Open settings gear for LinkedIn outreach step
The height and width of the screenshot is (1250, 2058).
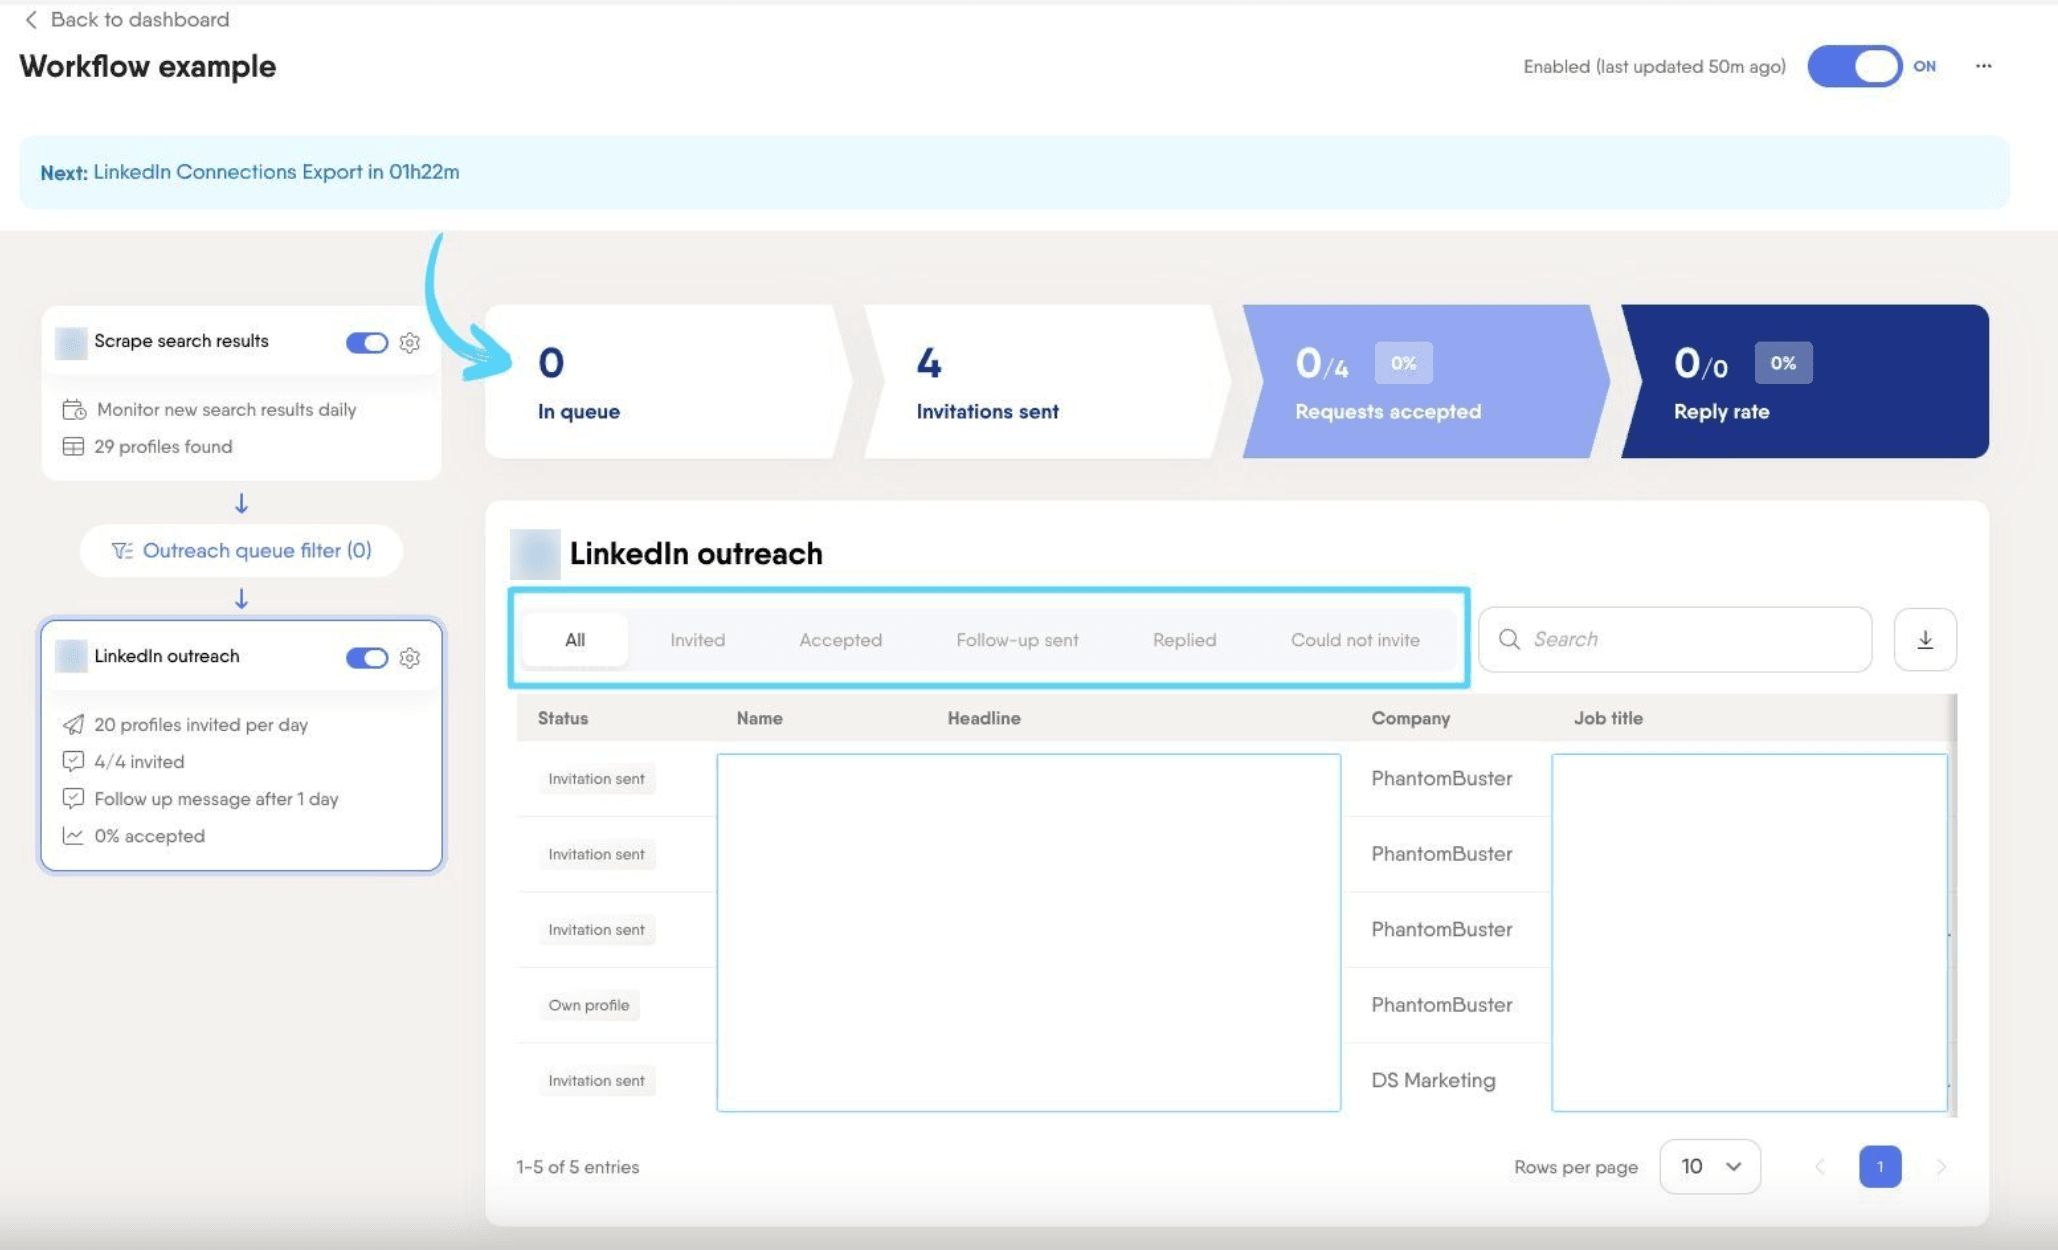[x=410, y=657]
